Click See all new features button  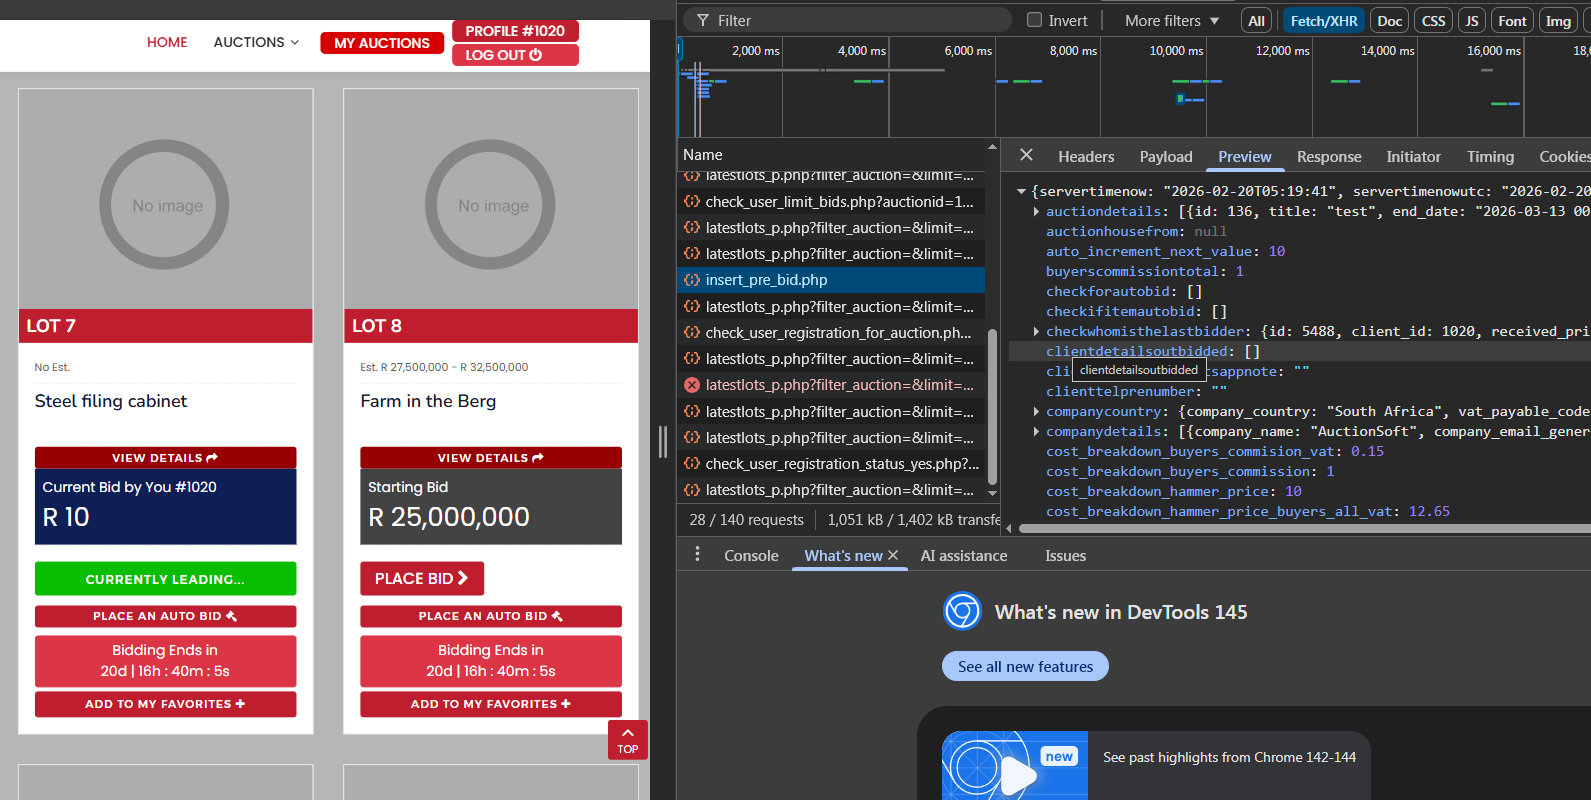tap(1025, 666)
